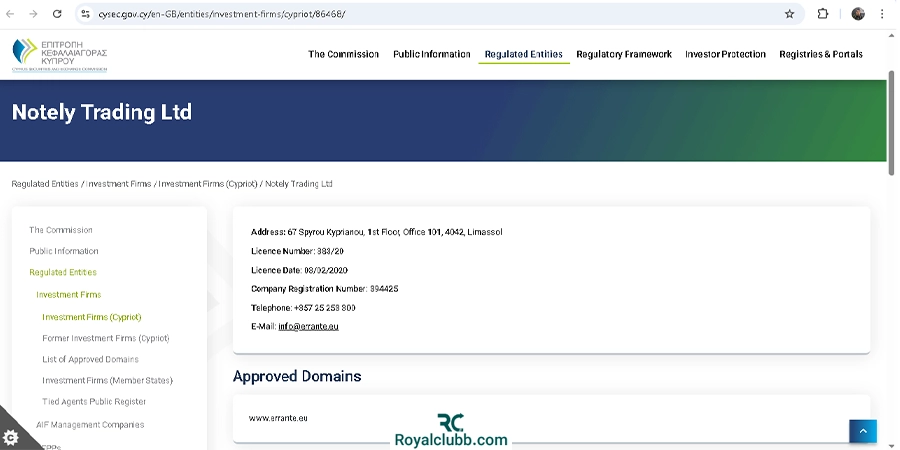900x450 pixels.
Task: Click the scroll-to-top arrow button
Action: (x=862, y=431)
